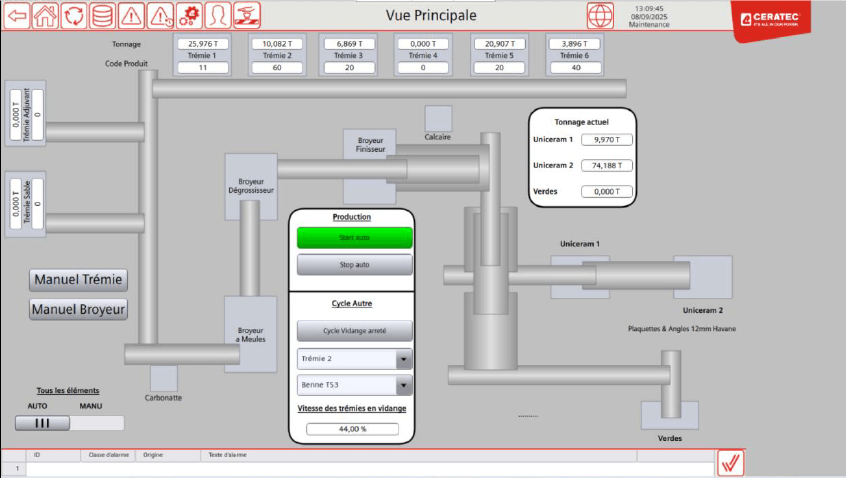Click the globe language icon
This screenshot has height=478, width=846.
[600, 15]
